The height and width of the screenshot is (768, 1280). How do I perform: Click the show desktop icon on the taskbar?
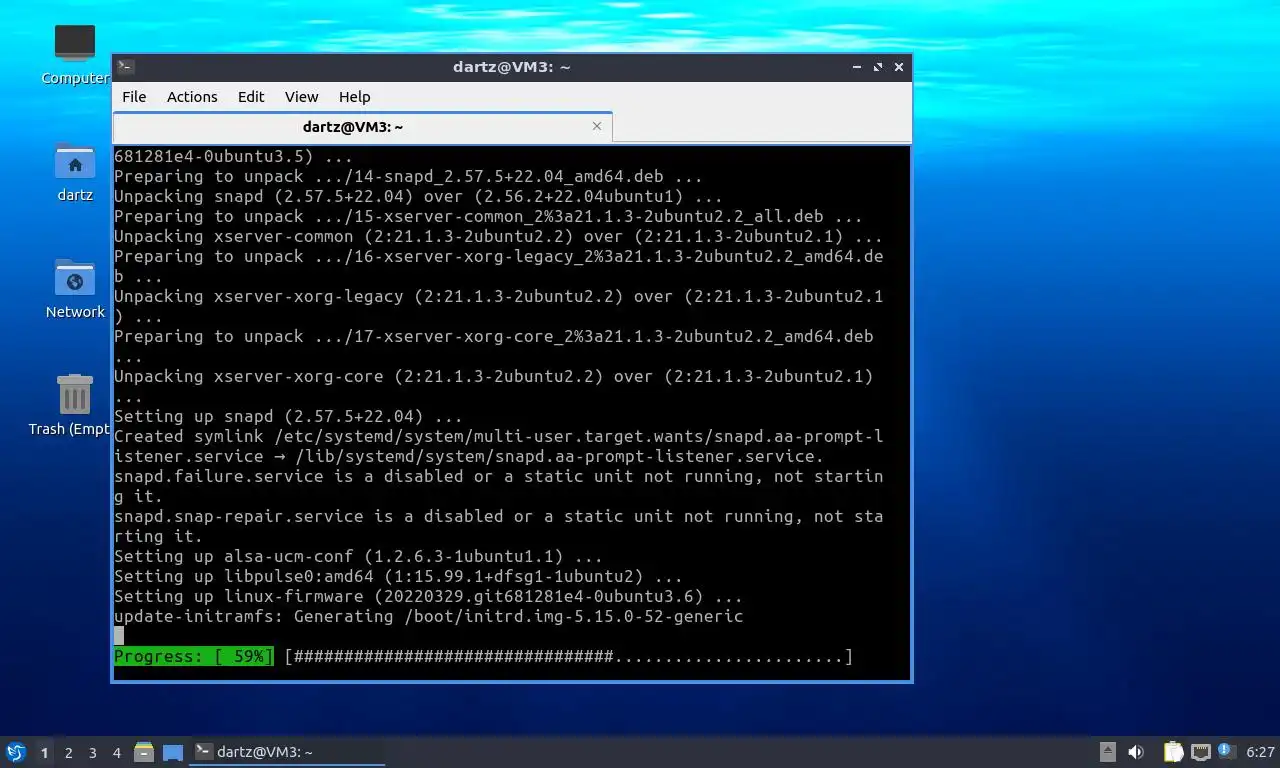pyautogui.click(x=173, y=752)
